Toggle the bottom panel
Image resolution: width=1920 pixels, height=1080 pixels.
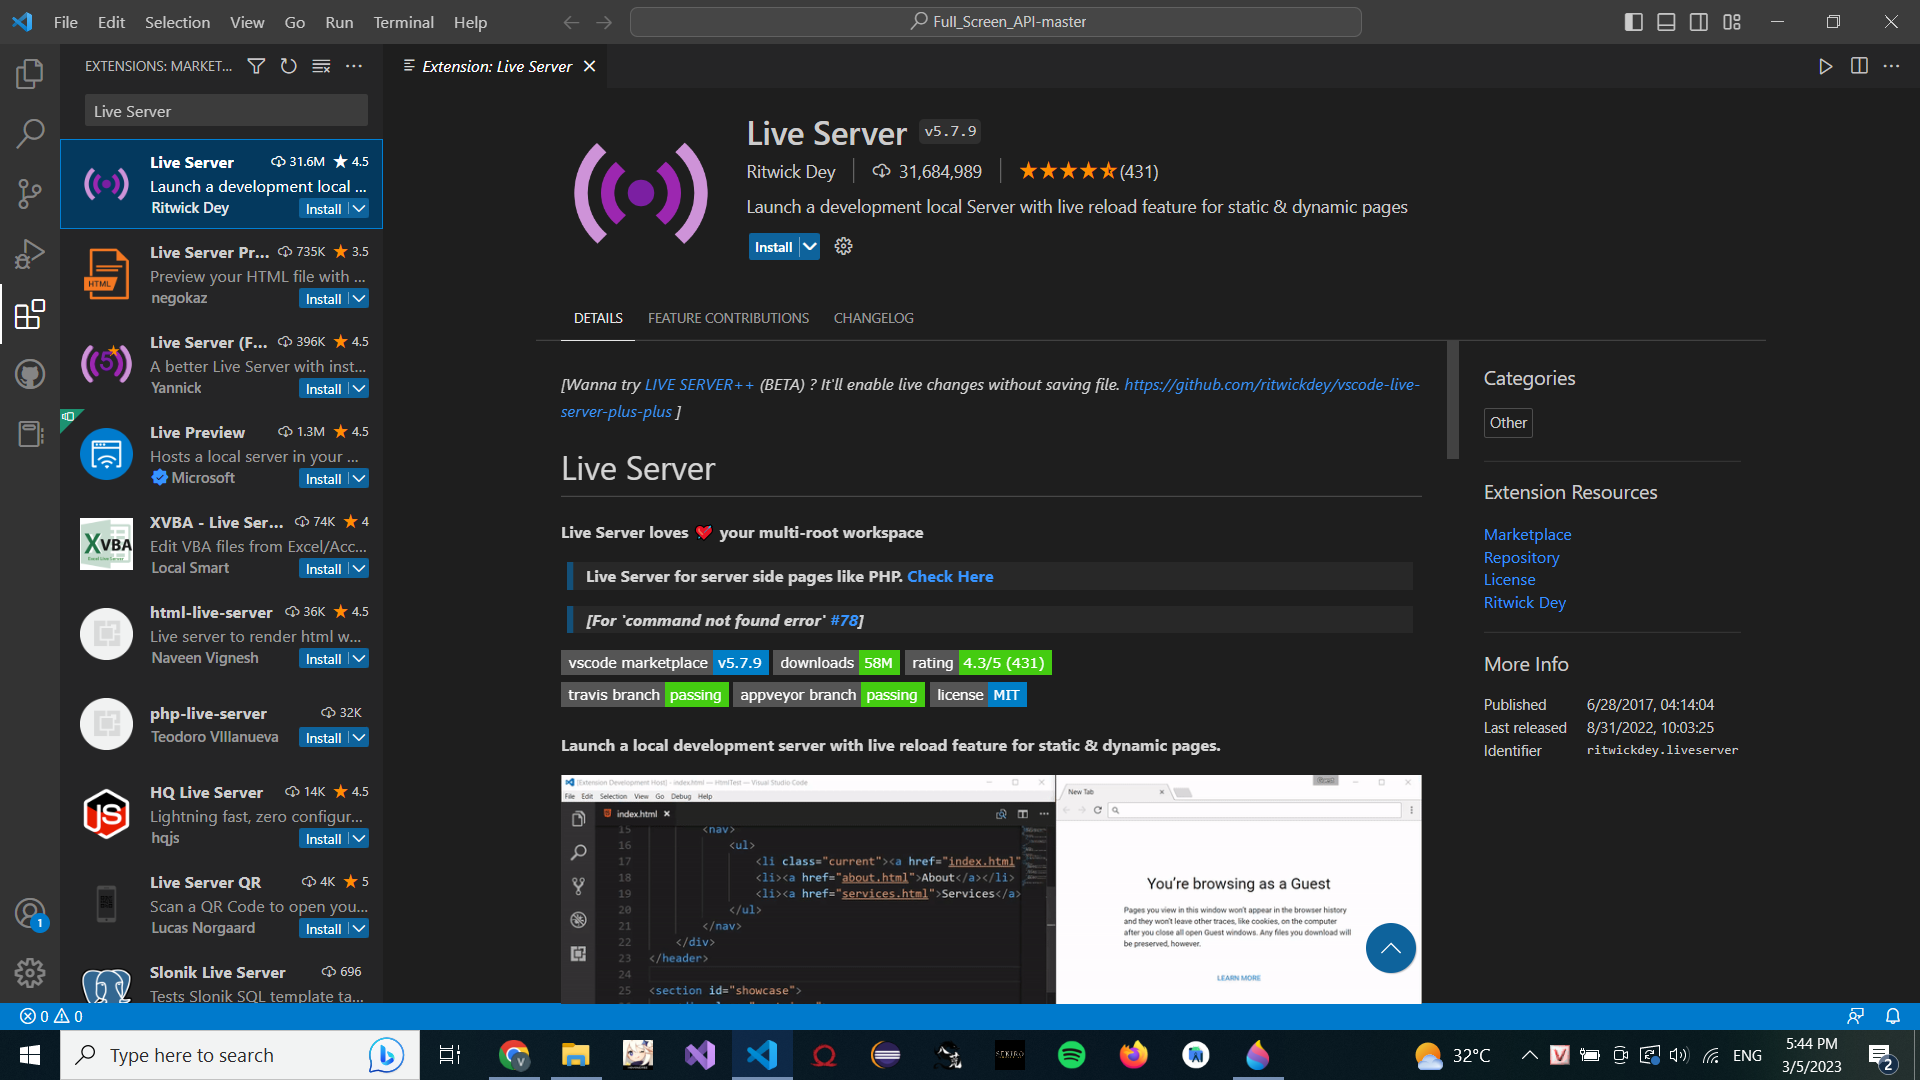[x=1666, y=21]
